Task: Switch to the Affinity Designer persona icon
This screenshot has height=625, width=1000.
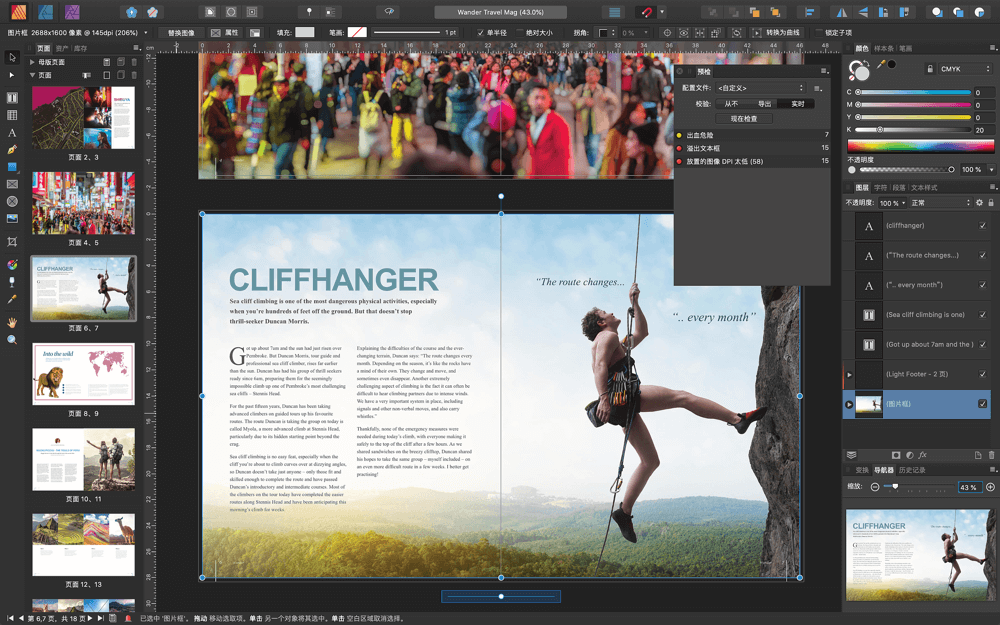Action: coord(45,11)
